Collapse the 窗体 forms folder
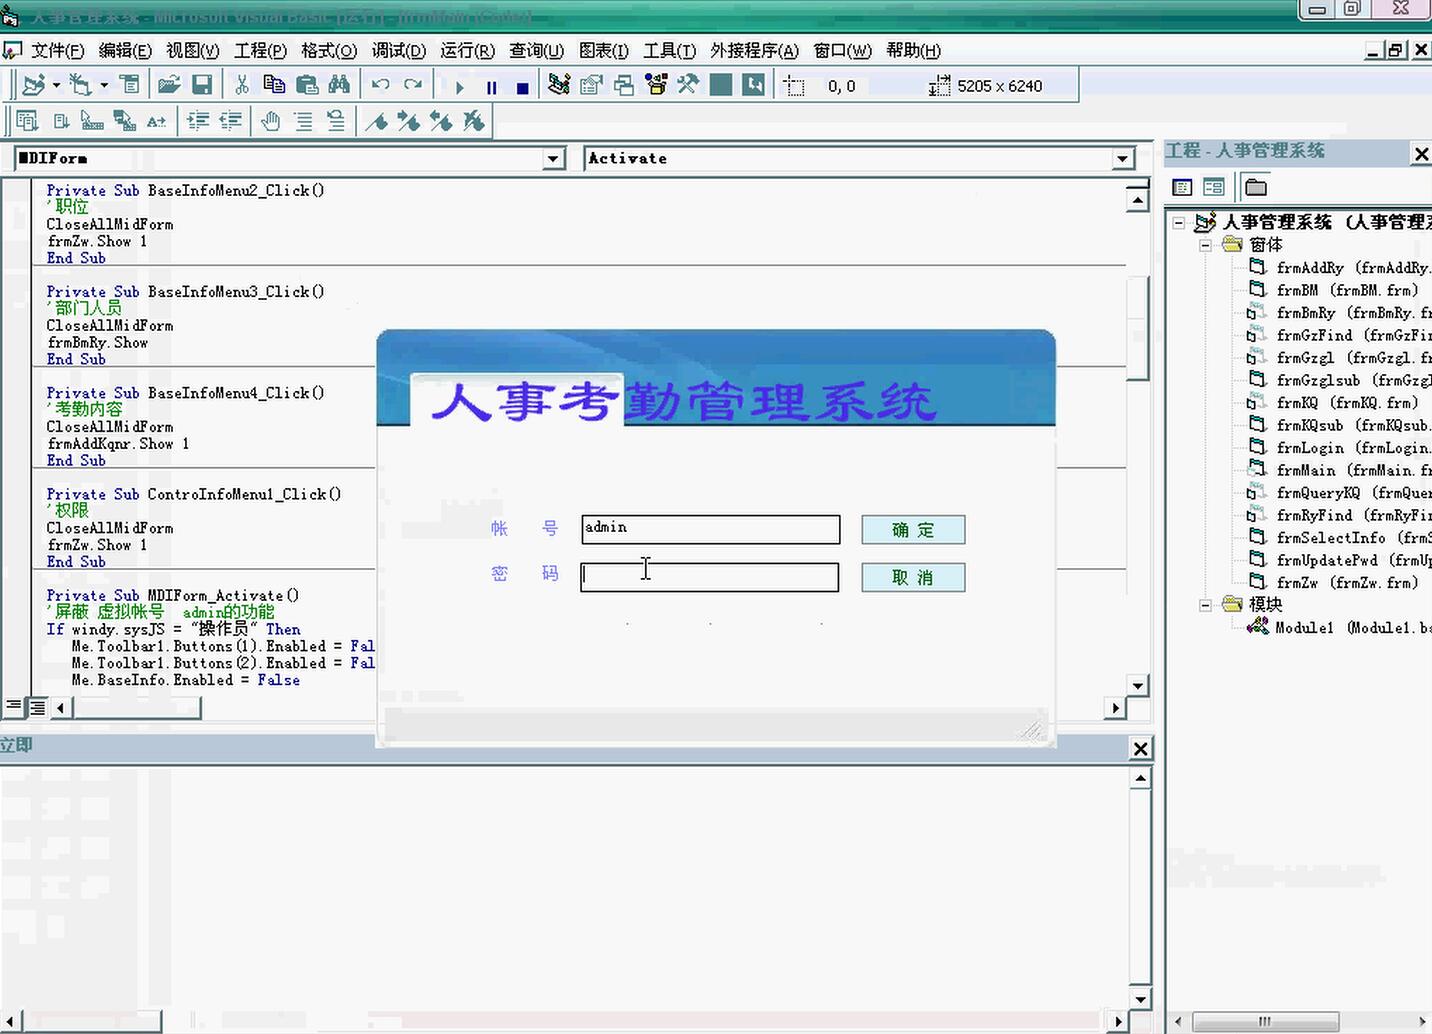 tap(1205, 245)
